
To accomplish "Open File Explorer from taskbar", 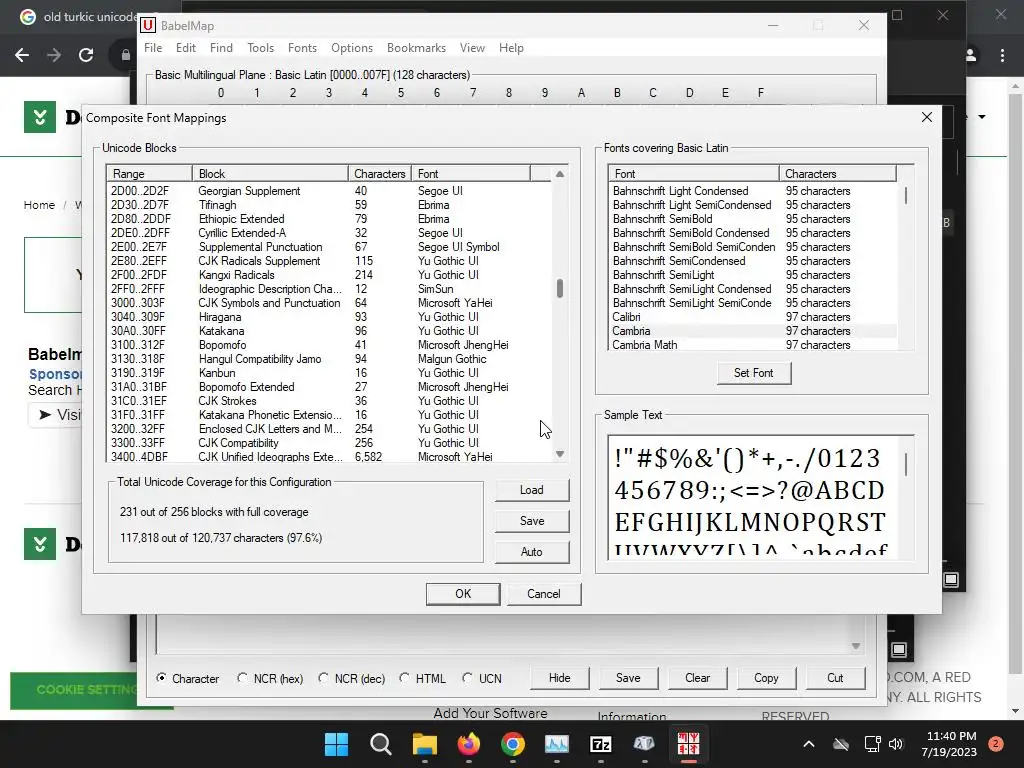I will 424,744.
